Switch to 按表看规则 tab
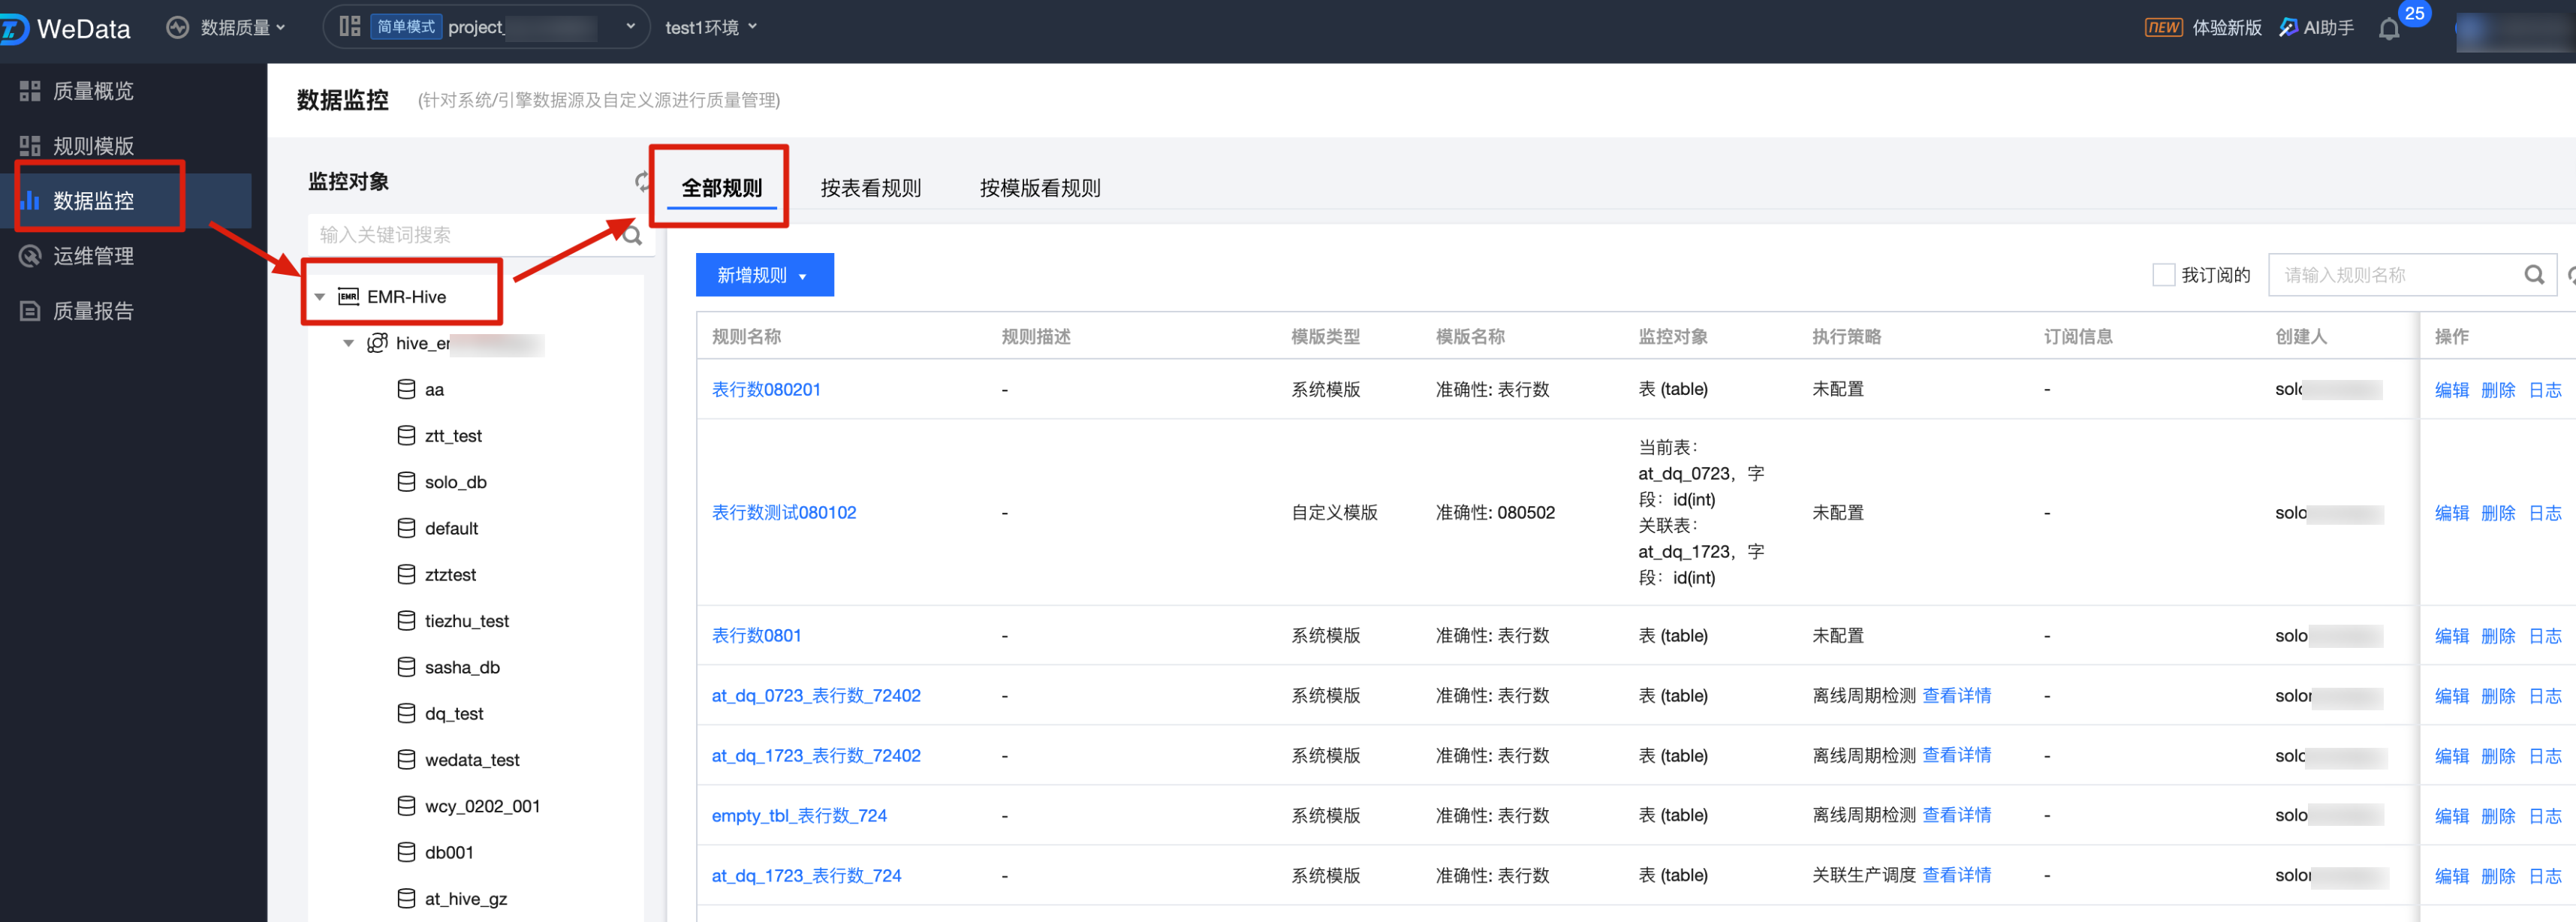This screenshot has height=922, width=2576. (x=870, y=188)
